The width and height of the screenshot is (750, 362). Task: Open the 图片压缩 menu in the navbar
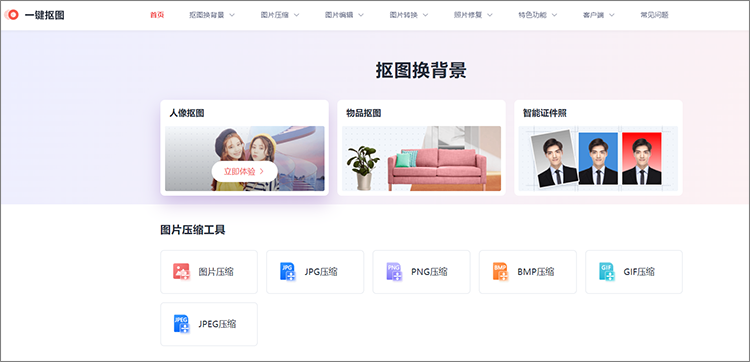pyautogui.click(x=275, y=15)
